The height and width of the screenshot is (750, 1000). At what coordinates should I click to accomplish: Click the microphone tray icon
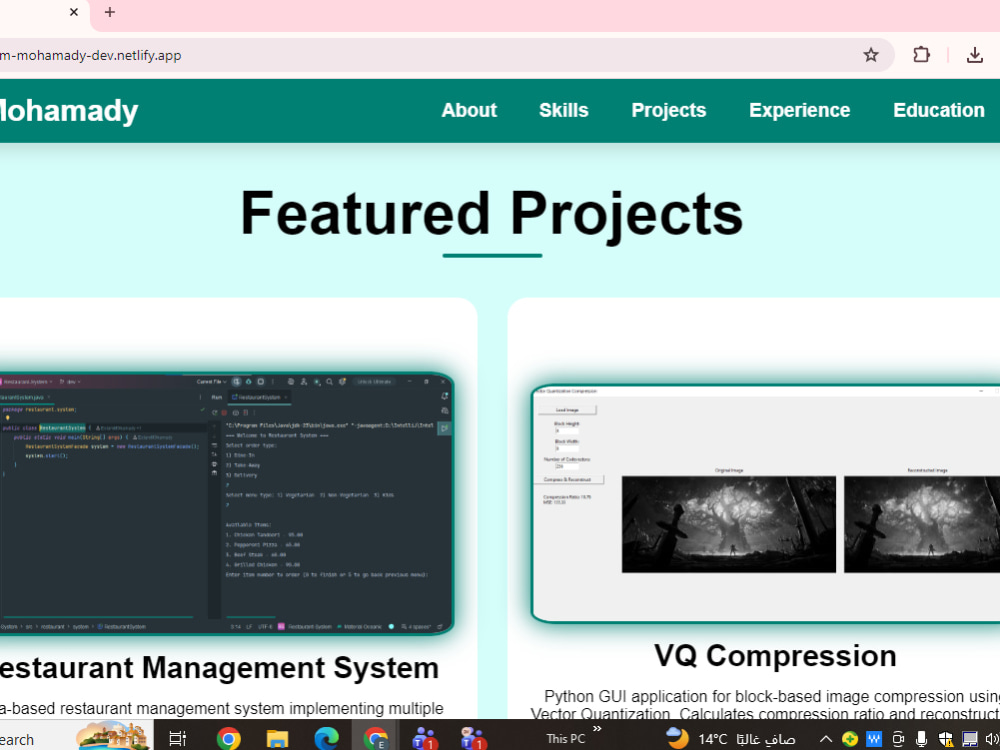coord(921,739)
